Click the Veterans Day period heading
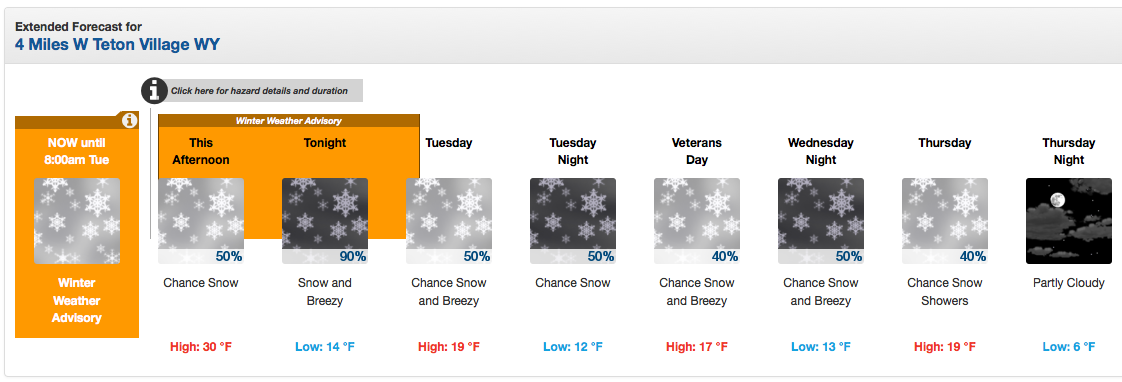Image resolution: width=1122 pixels, height=382 pixels. (697, 151)
